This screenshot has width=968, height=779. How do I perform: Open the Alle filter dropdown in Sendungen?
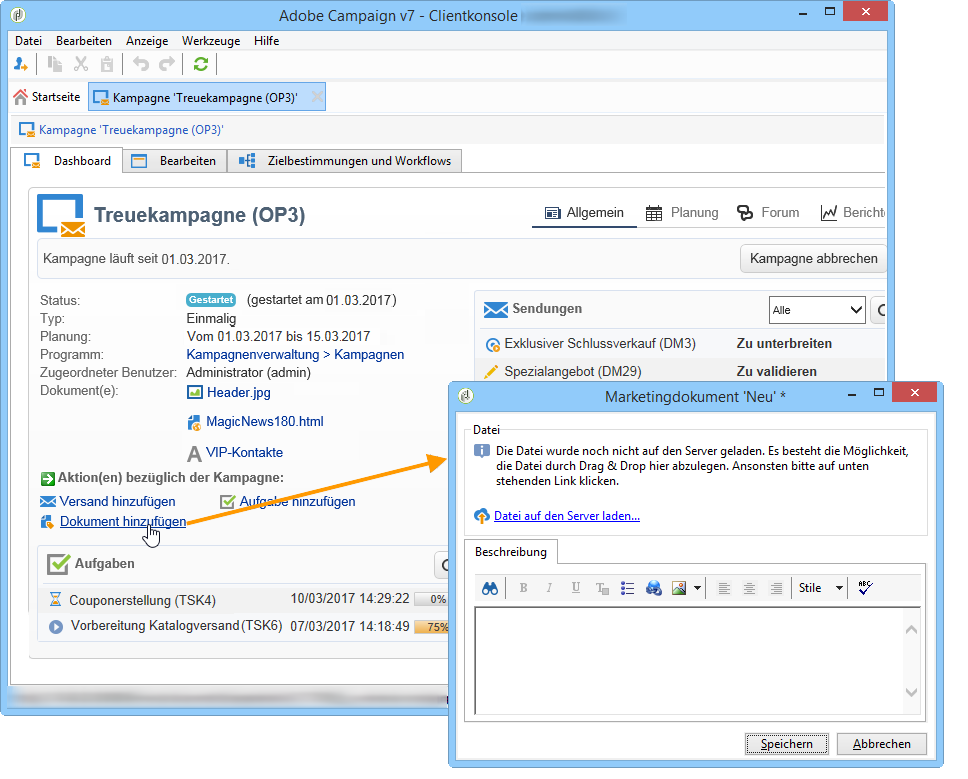tap(817, 310)
